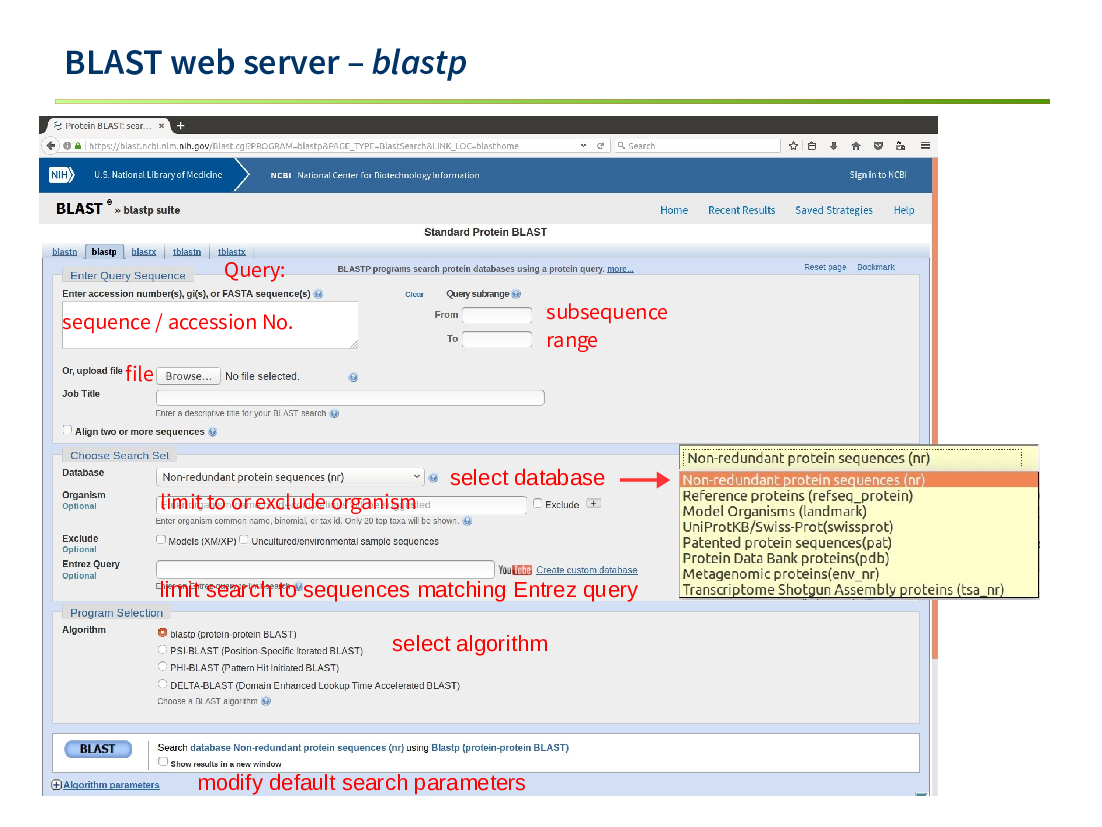This screenshot has width=1102, height=827.
Task: Go to the browser home page icon
Action: [x=855, y=145]
